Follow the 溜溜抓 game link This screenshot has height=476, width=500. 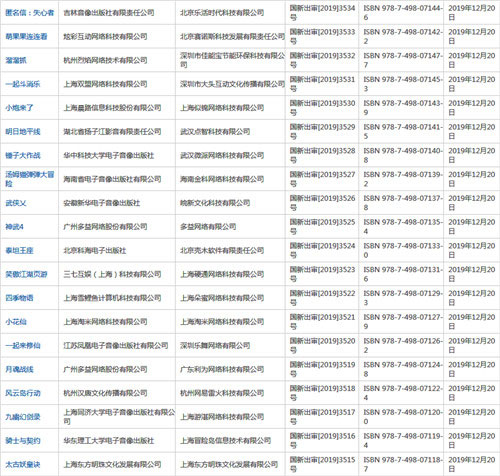pos(16,60)
